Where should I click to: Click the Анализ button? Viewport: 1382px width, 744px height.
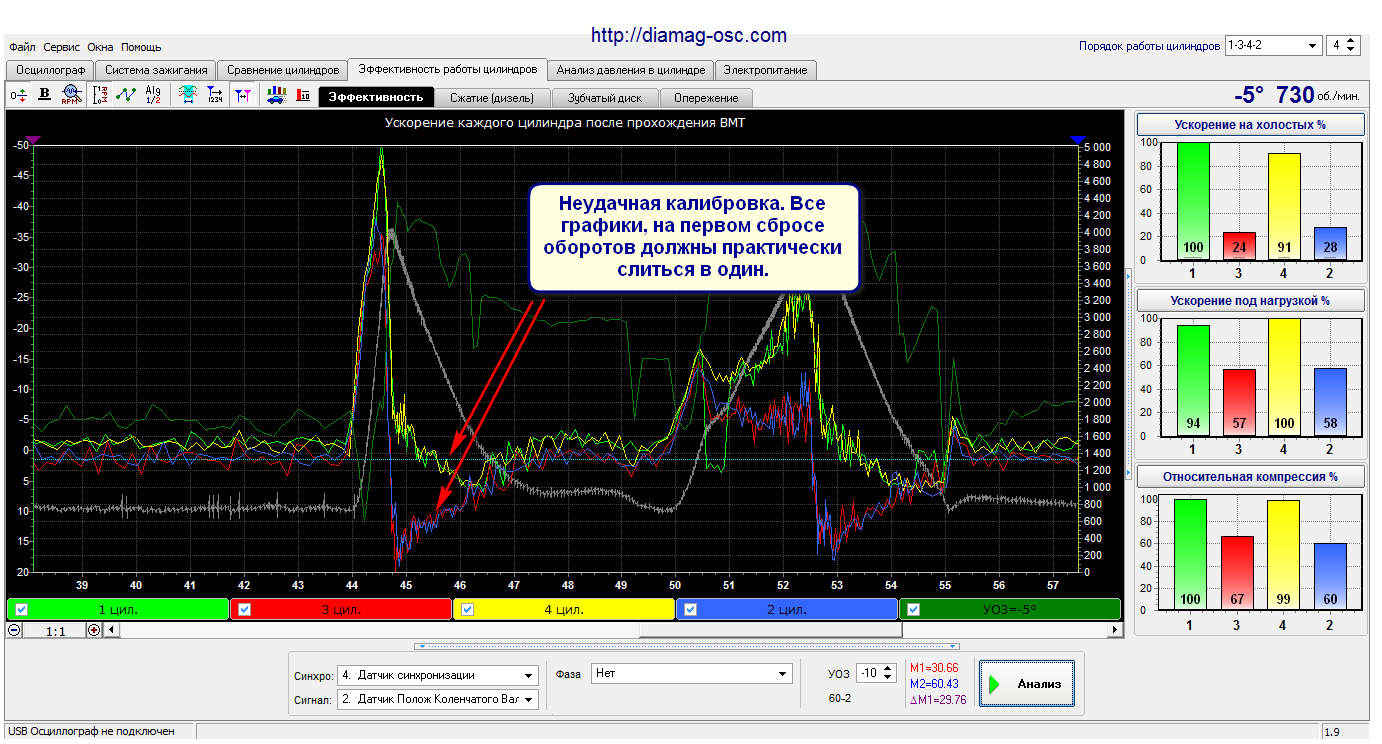tap(1027, 684)
